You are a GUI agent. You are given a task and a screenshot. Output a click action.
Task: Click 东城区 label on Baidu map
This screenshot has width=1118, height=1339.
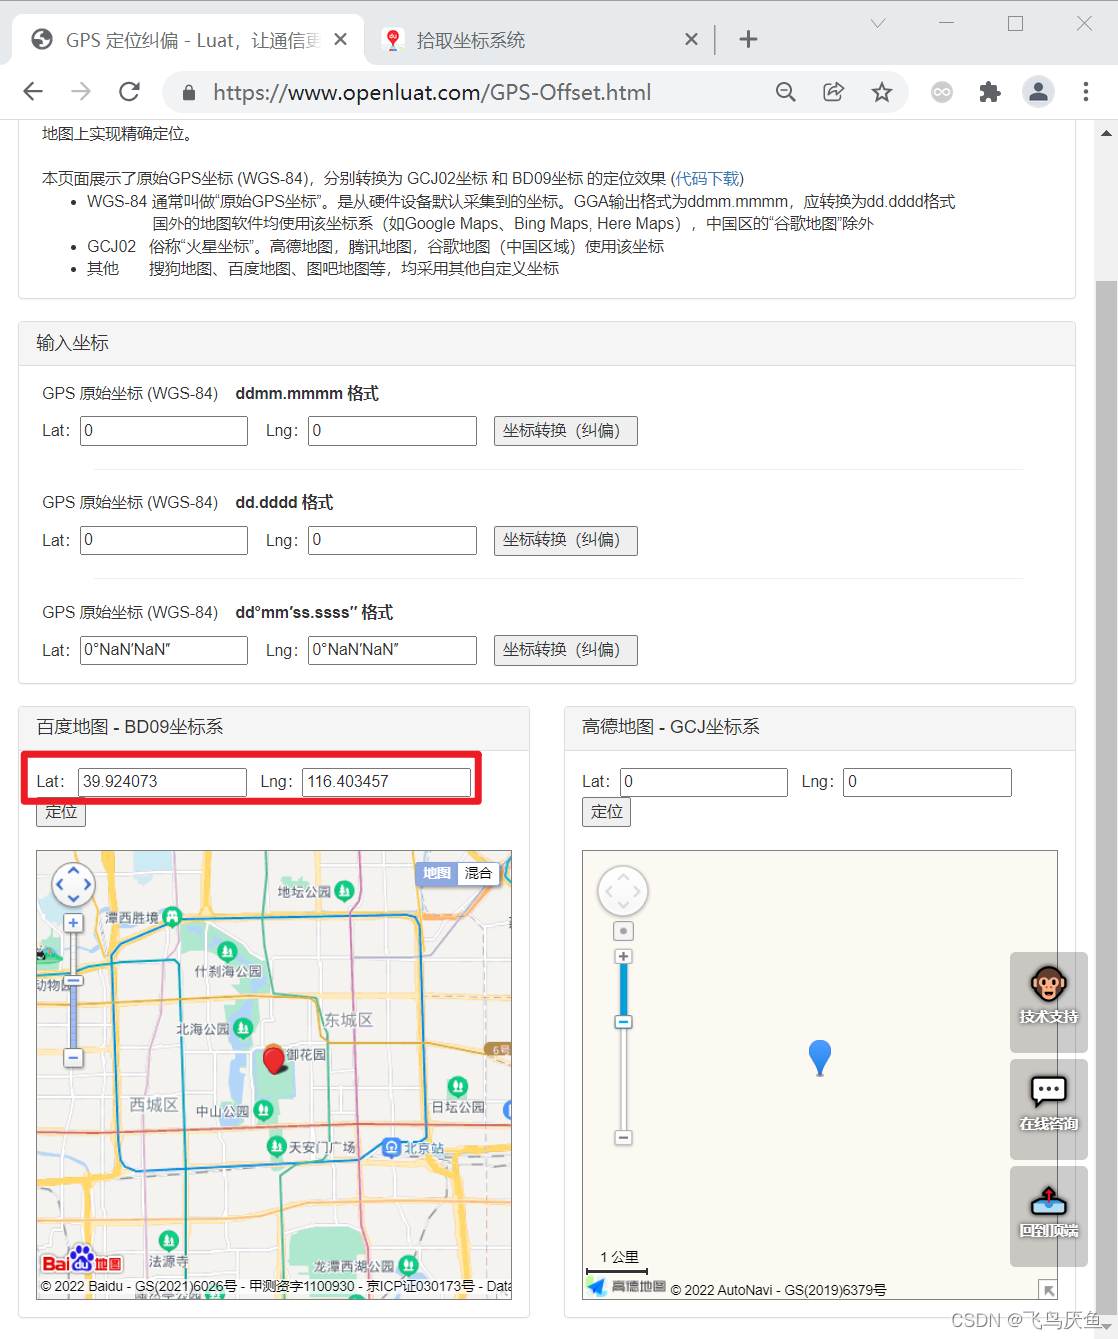pyautogui.click(x=348, y=1019)
